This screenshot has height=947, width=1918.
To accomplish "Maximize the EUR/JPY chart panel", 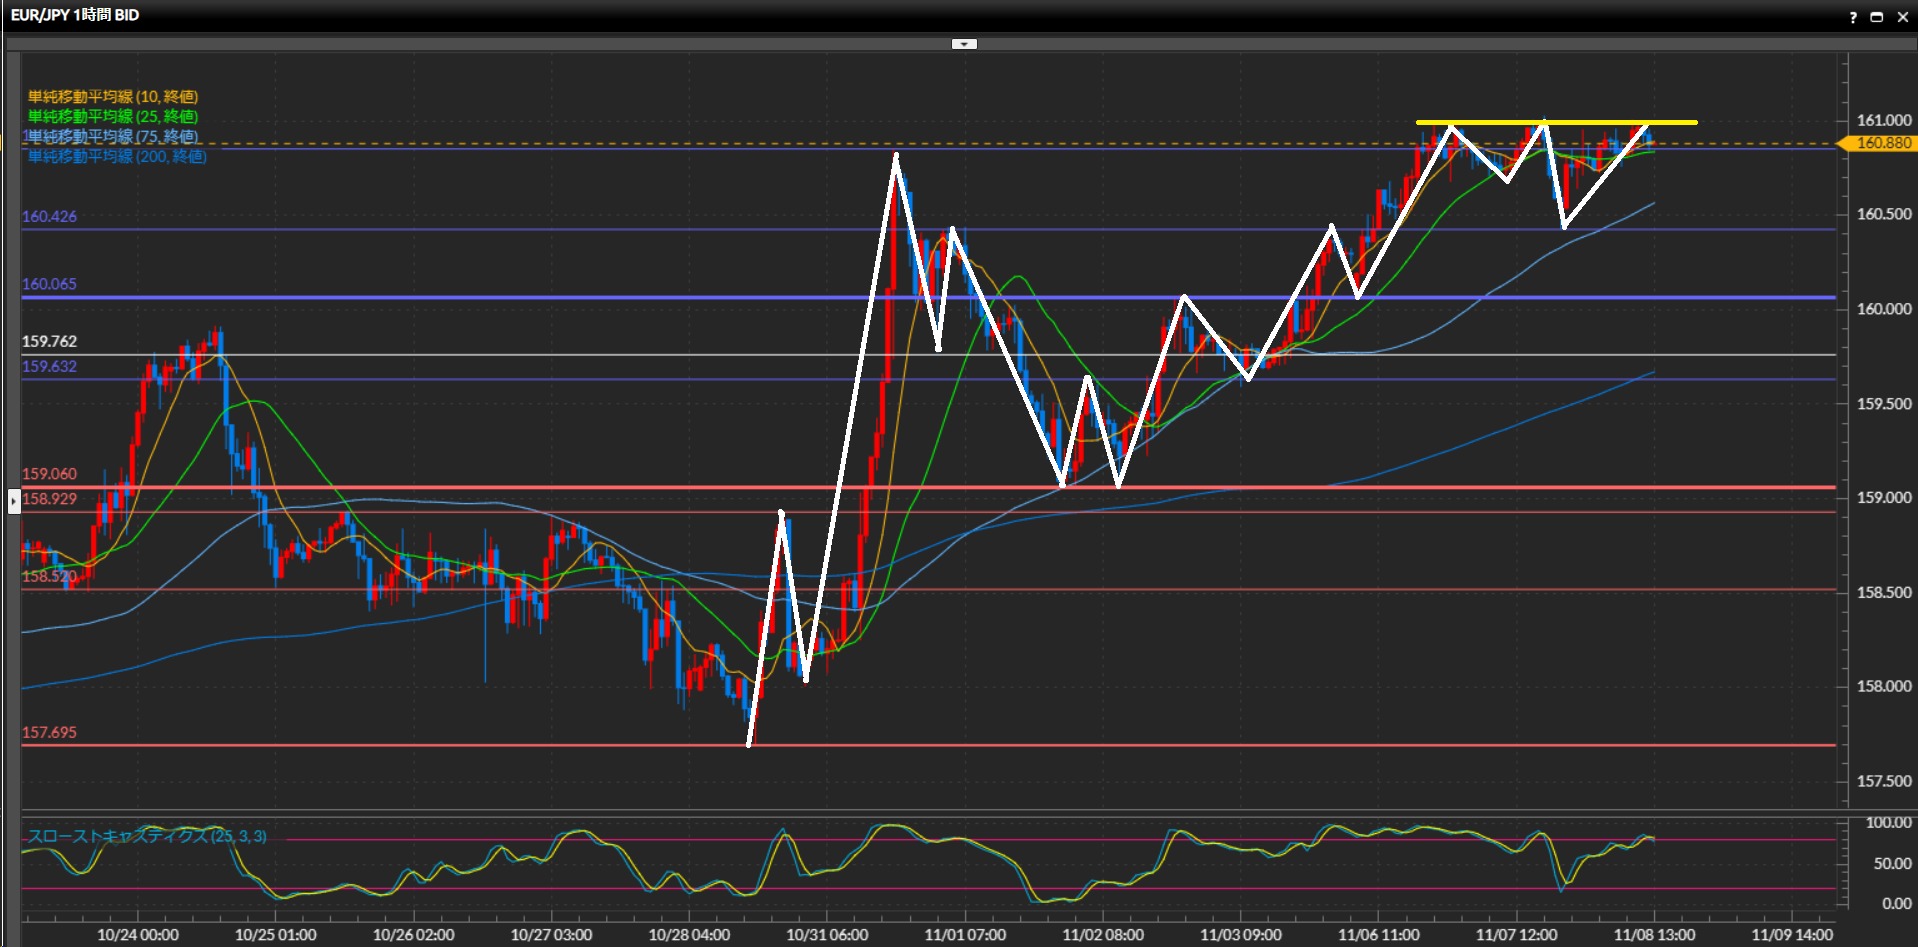I will pos(1877,17).
